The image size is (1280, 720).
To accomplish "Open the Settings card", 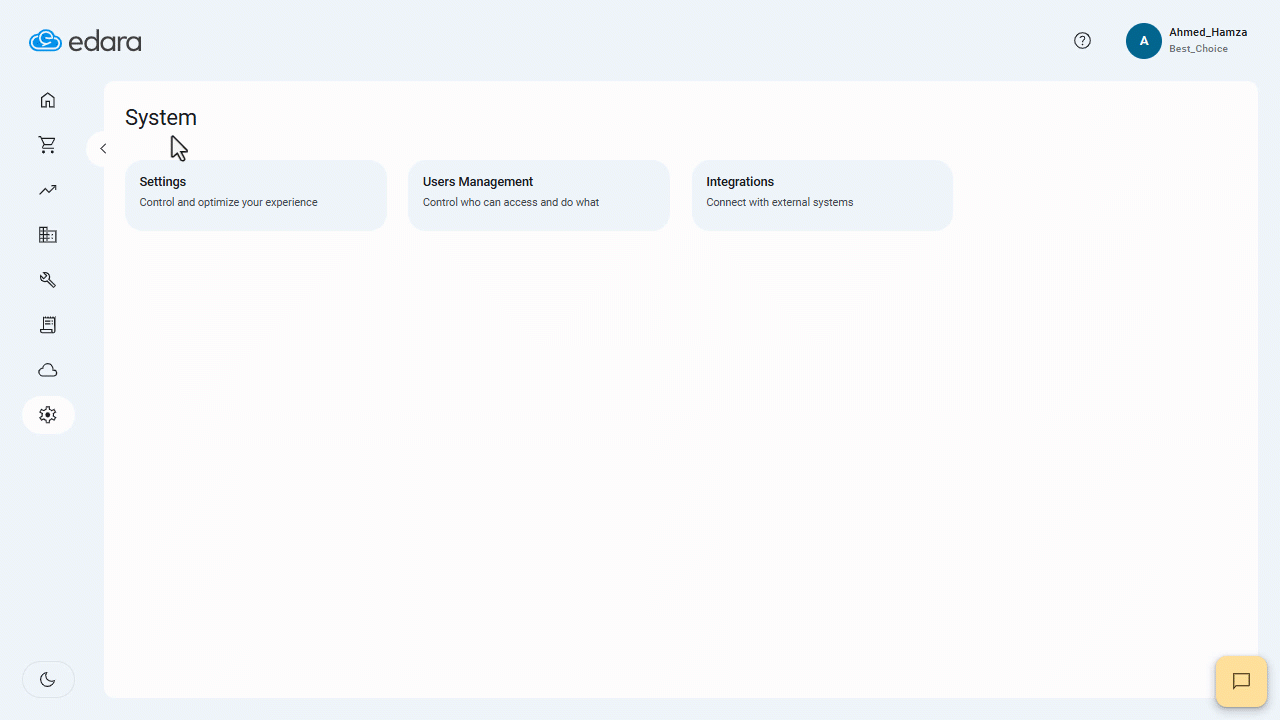I will [x=256, y=195].
